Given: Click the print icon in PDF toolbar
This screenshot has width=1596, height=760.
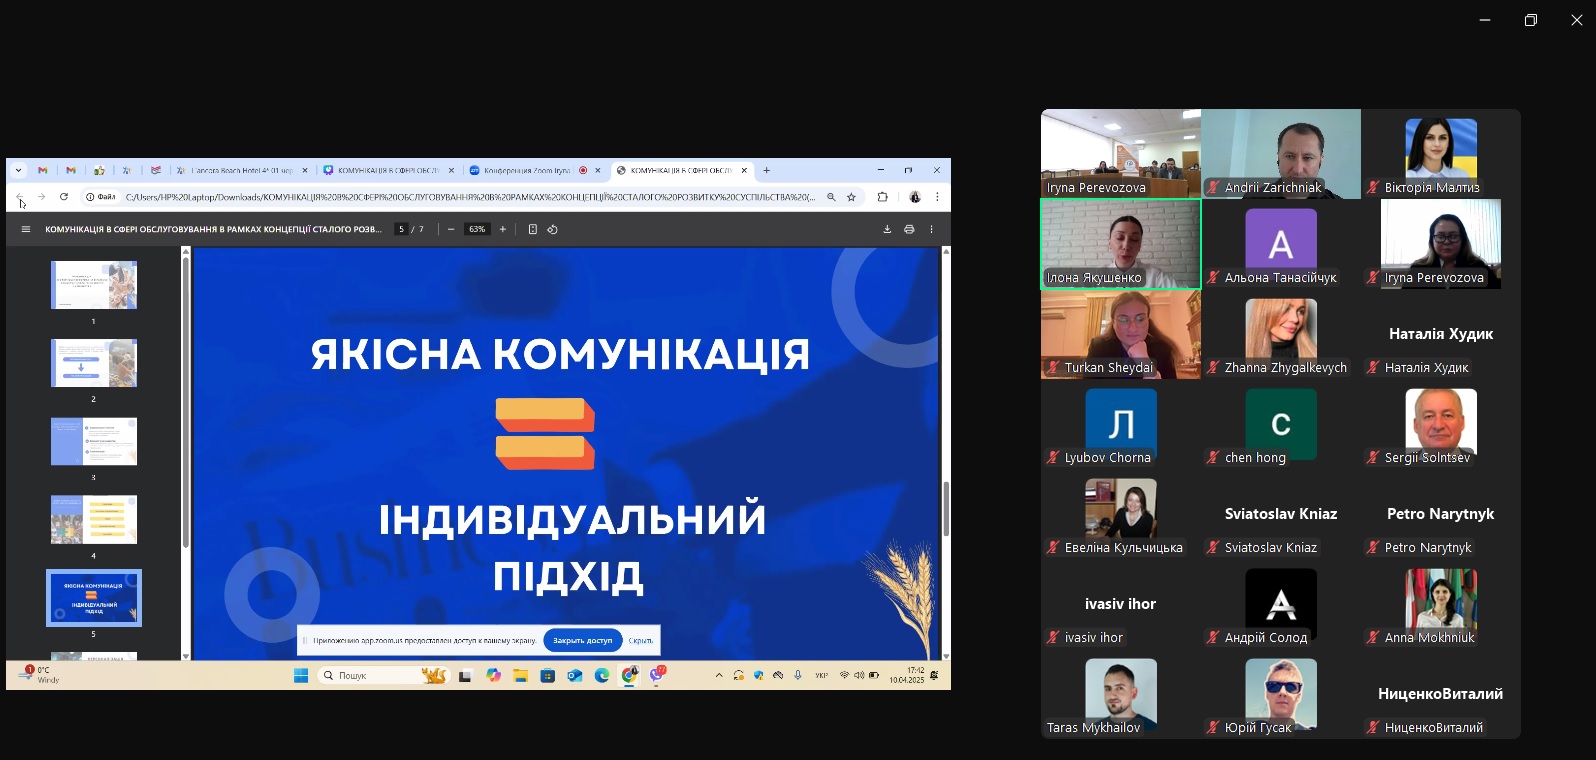Looking at the screenshot, I should click(909, 229).
